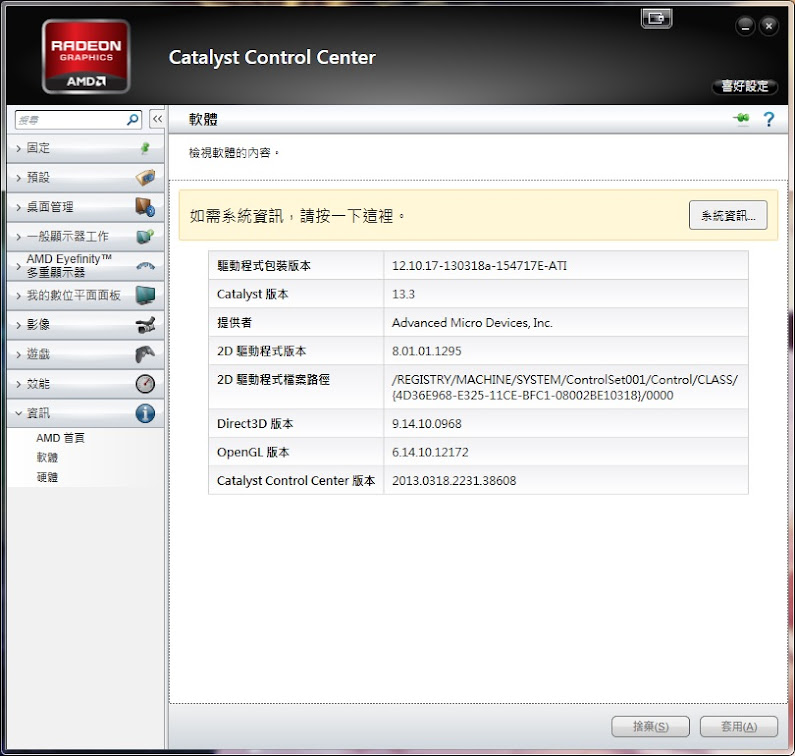Image resolution: width=795 pixels, height=756 pixels.
Task: Select the 2D driver registry path value
Action: tap(564, 387)
